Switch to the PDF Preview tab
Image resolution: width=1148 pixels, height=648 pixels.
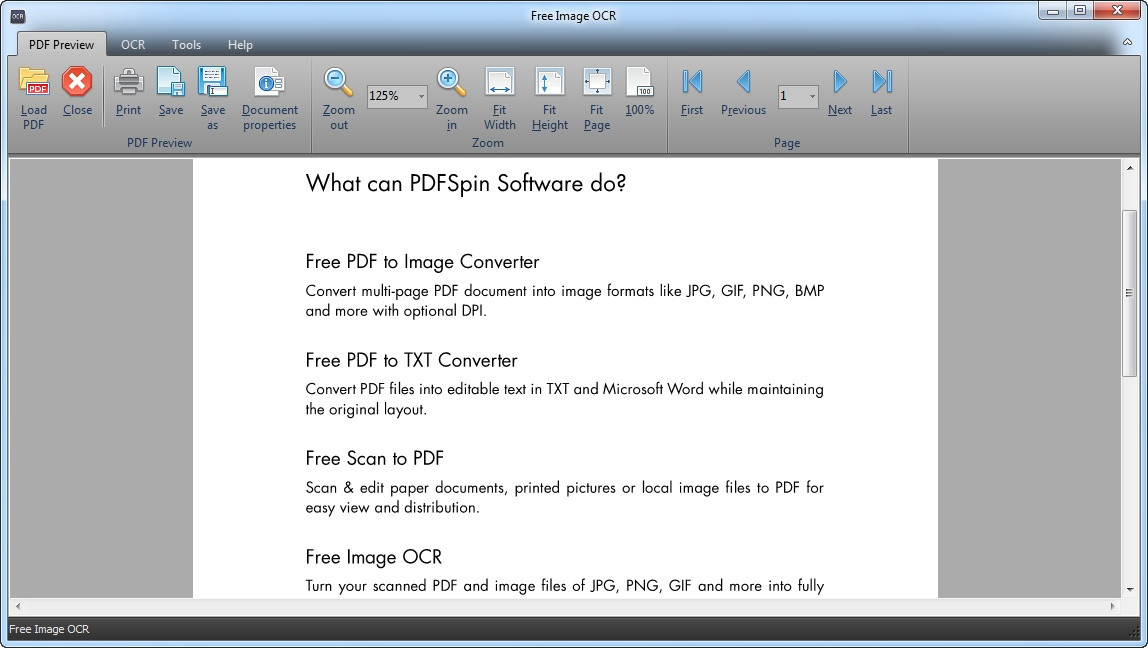pos(62,45)
